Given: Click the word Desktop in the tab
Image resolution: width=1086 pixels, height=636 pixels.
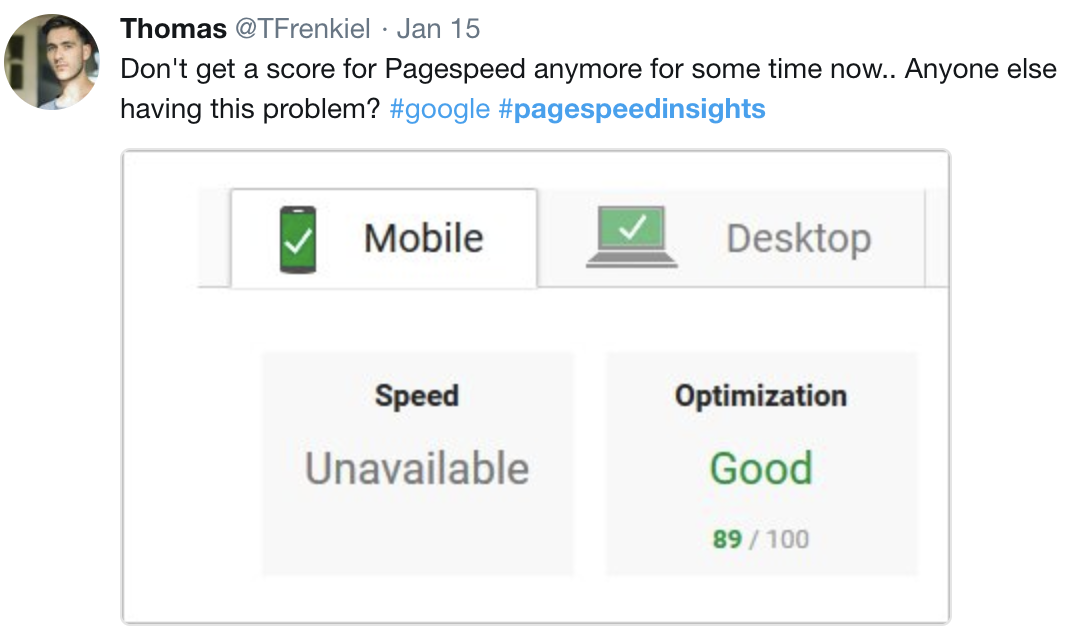Looking at the screenshot, I should coord(799,239).
